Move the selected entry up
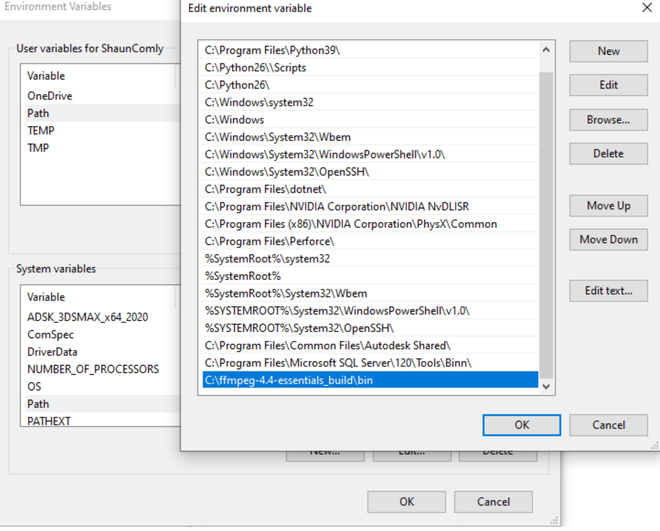660x531 pixels. click(x=608, y=205)
